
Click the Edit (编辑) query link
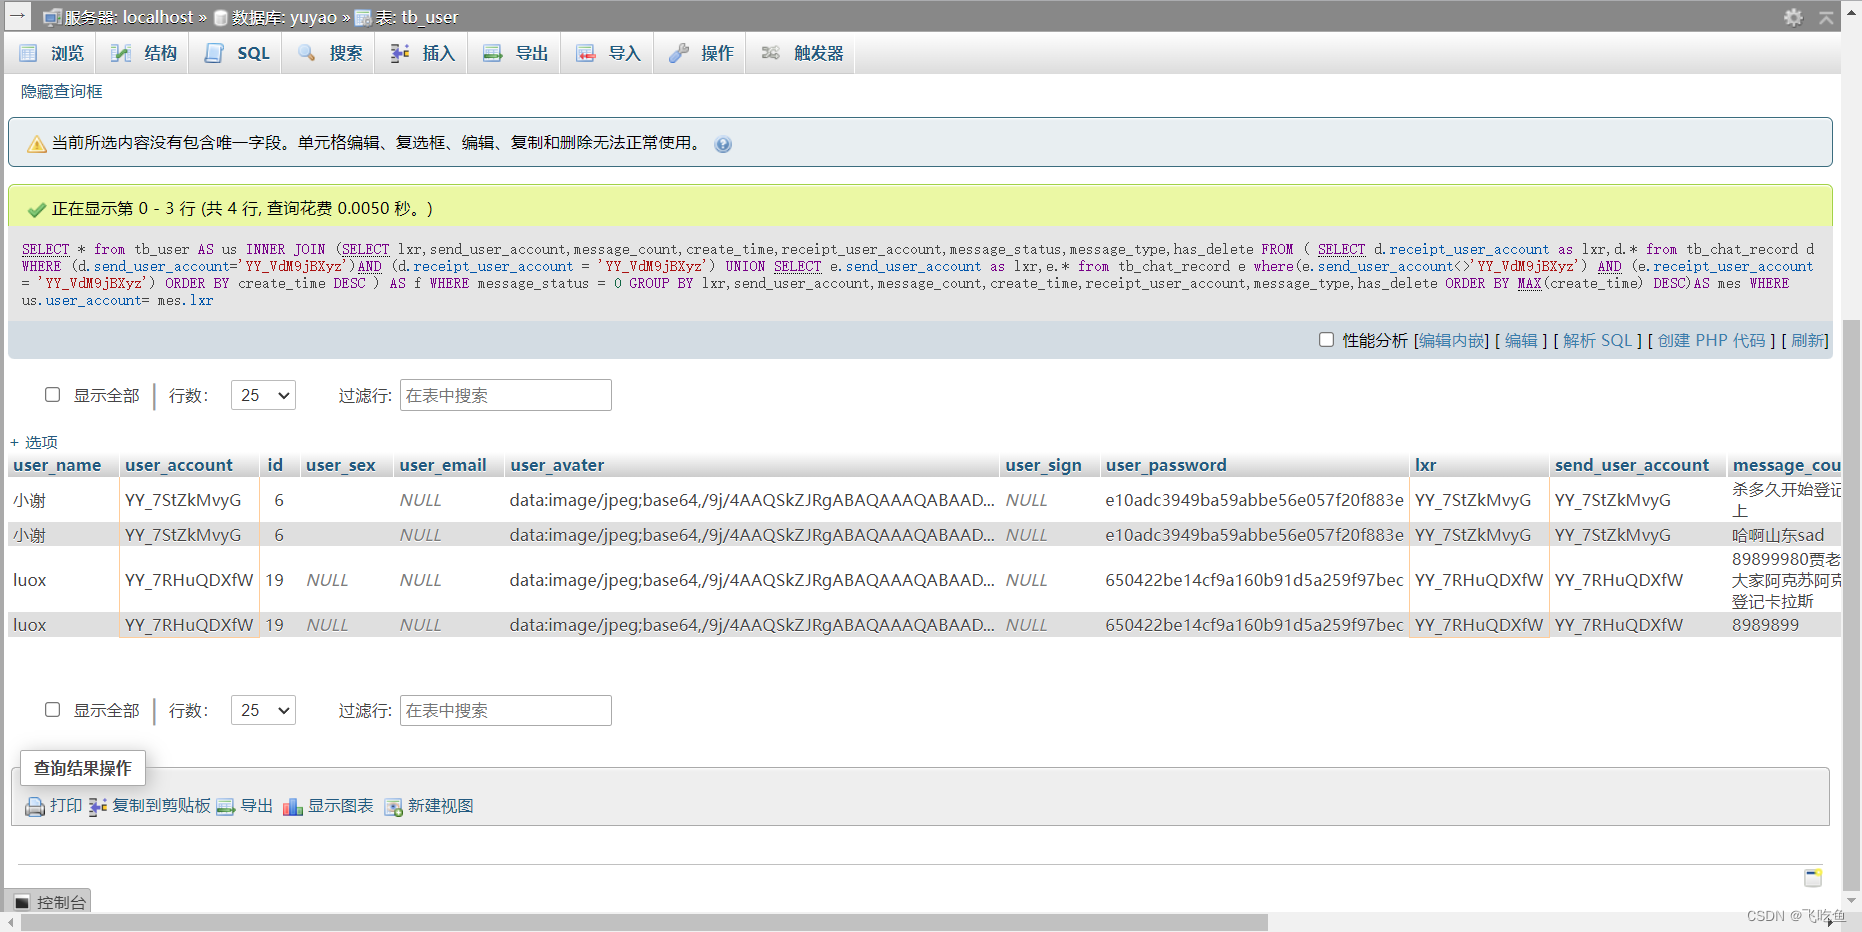click(x=1521, y=340)
